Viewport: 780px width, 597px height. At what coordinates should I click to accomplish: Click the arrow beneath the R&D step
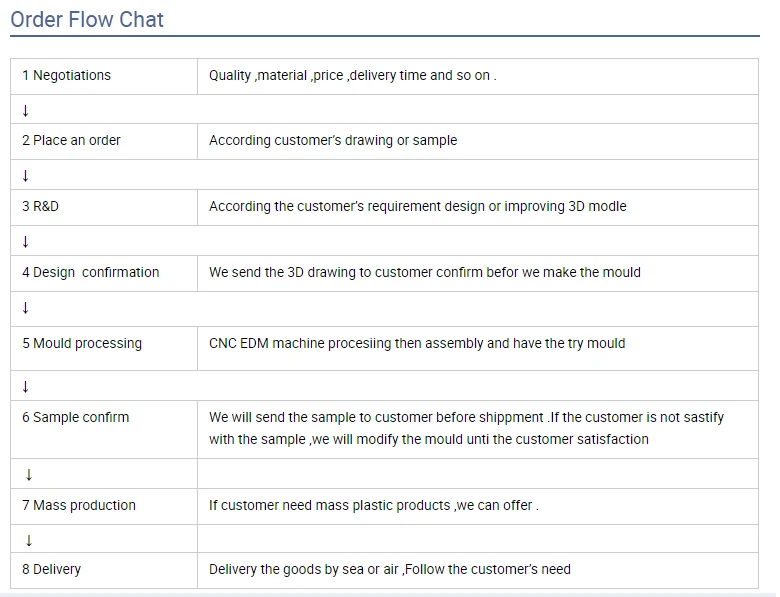pyautogui.click(x=25, y=242)
